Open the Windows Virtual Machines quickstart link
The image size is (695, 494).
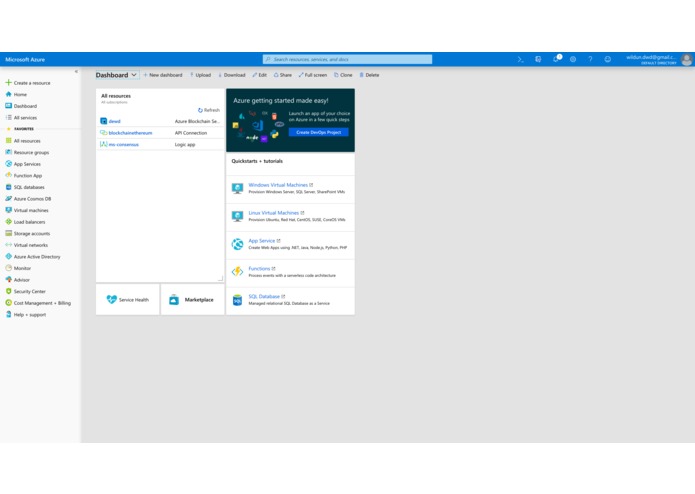coord(278,185)
